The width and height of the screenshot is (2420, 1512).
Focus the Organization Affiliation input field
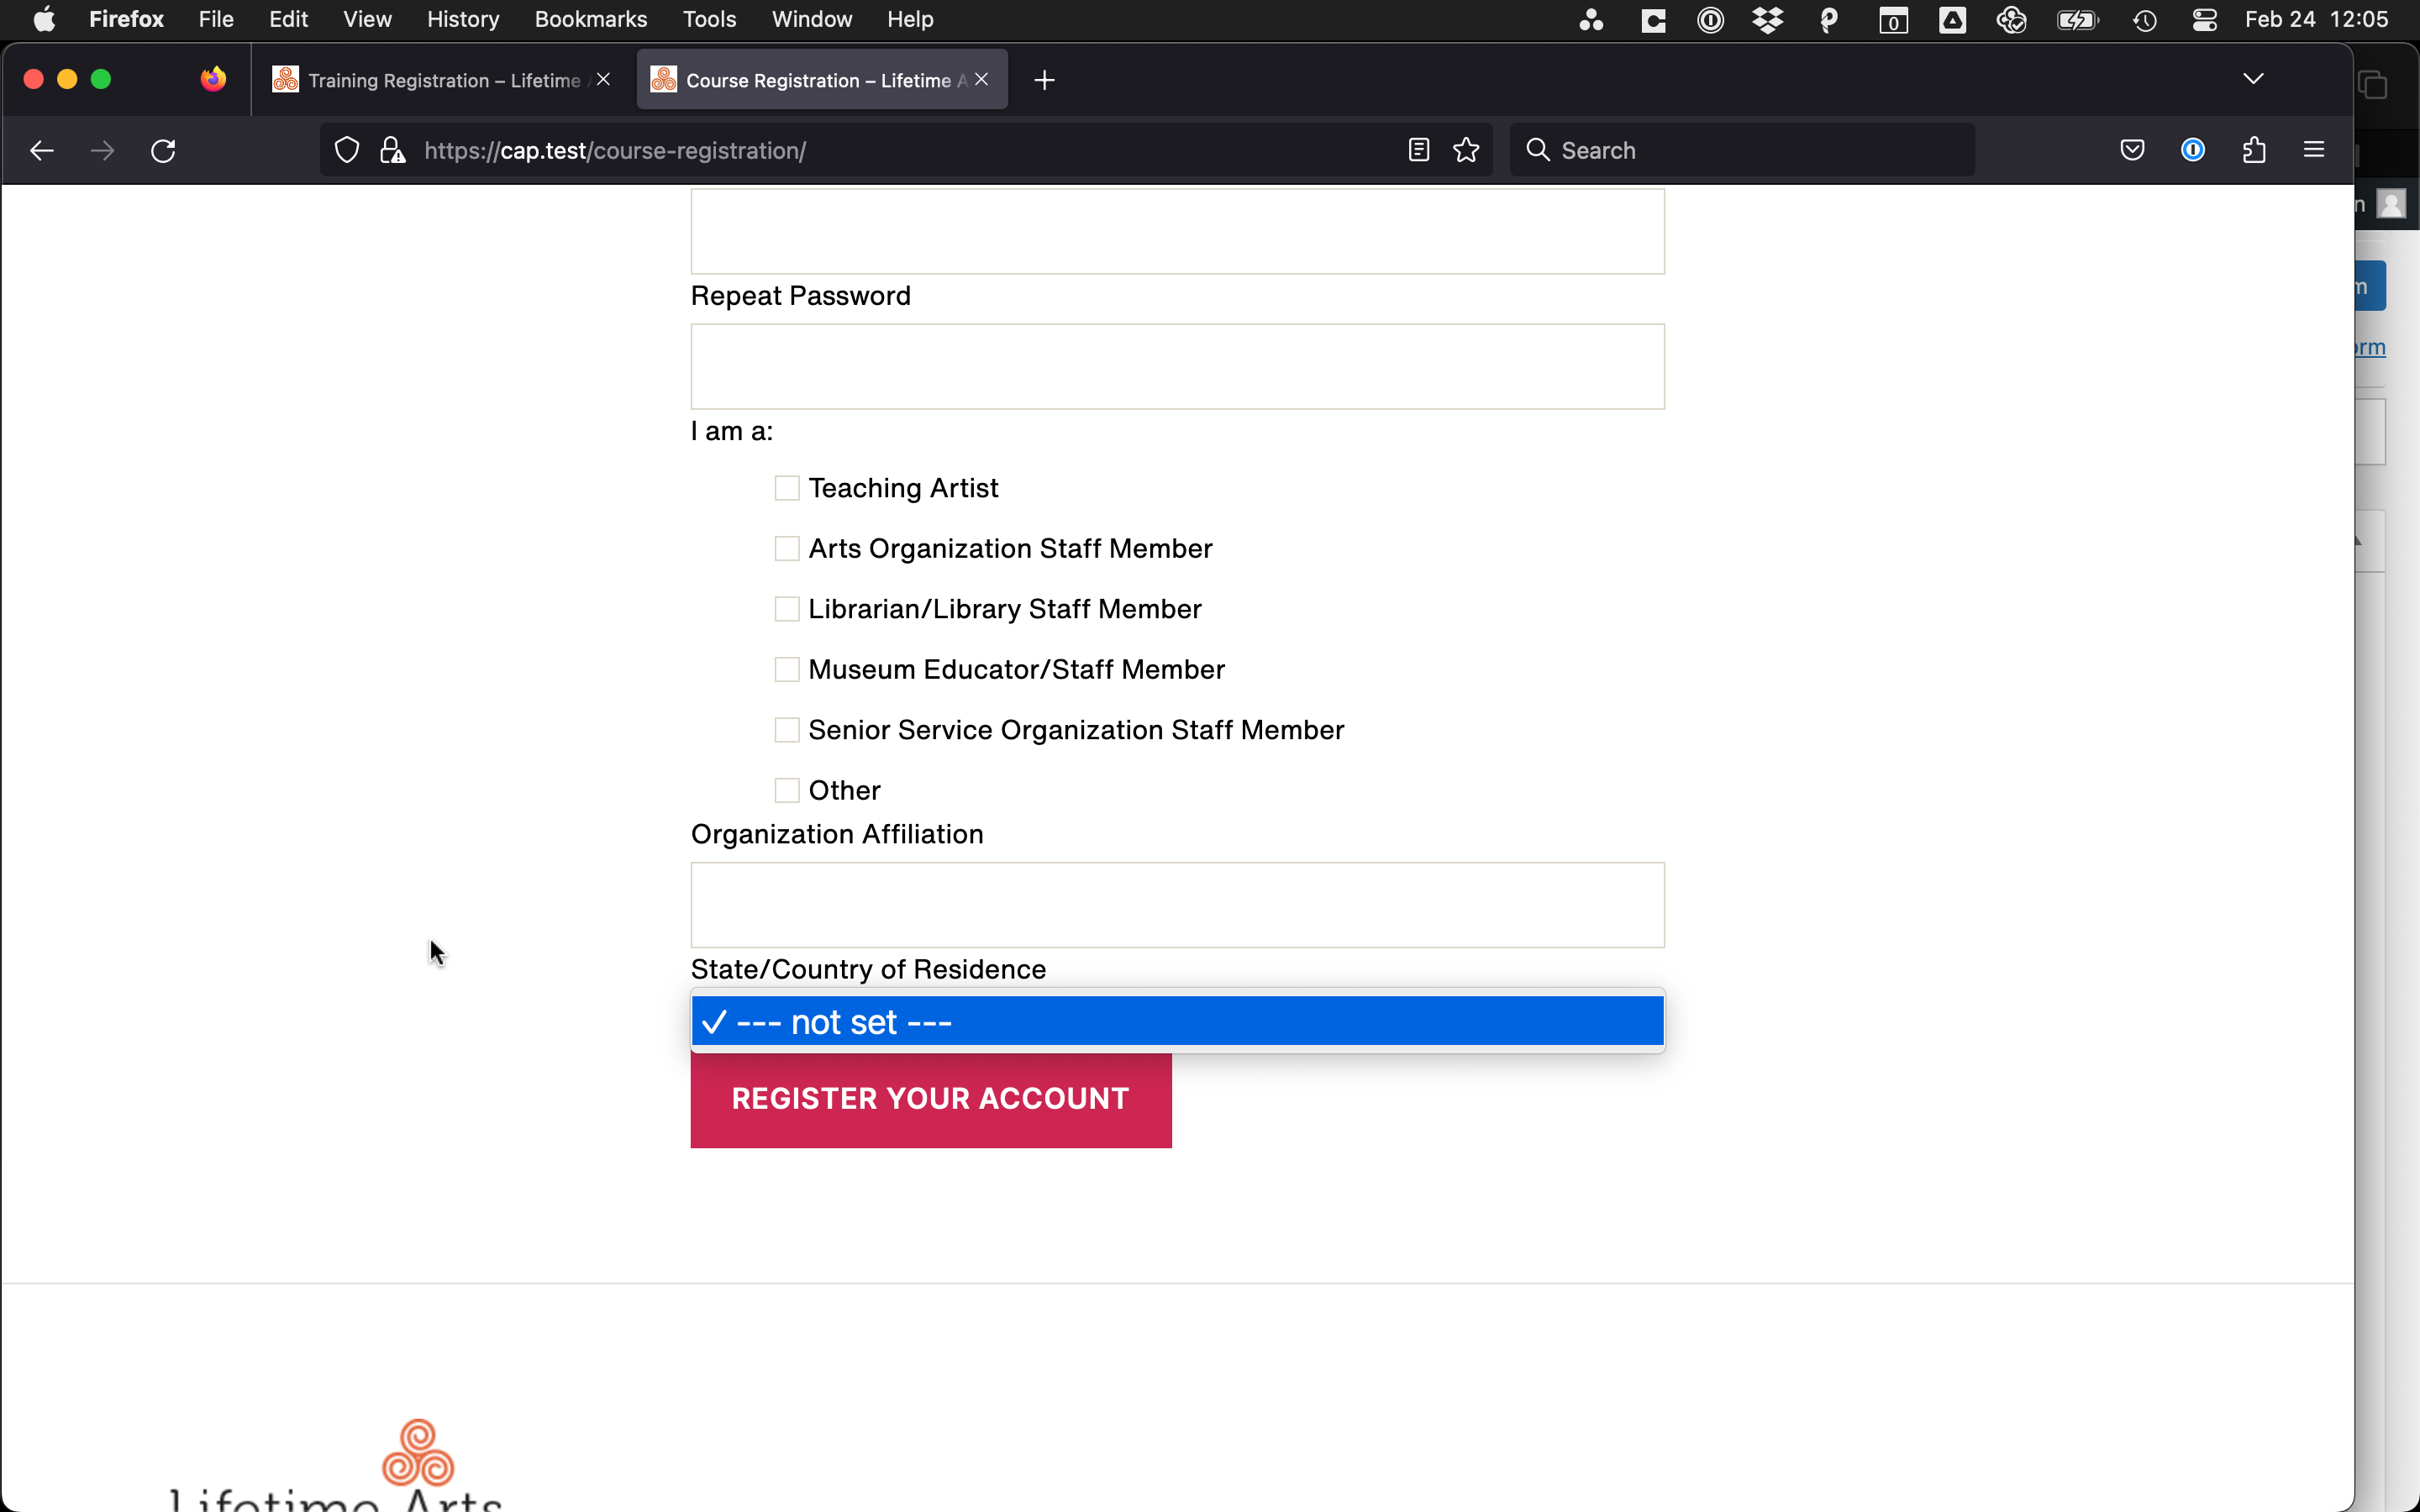tap(1177, 905)
